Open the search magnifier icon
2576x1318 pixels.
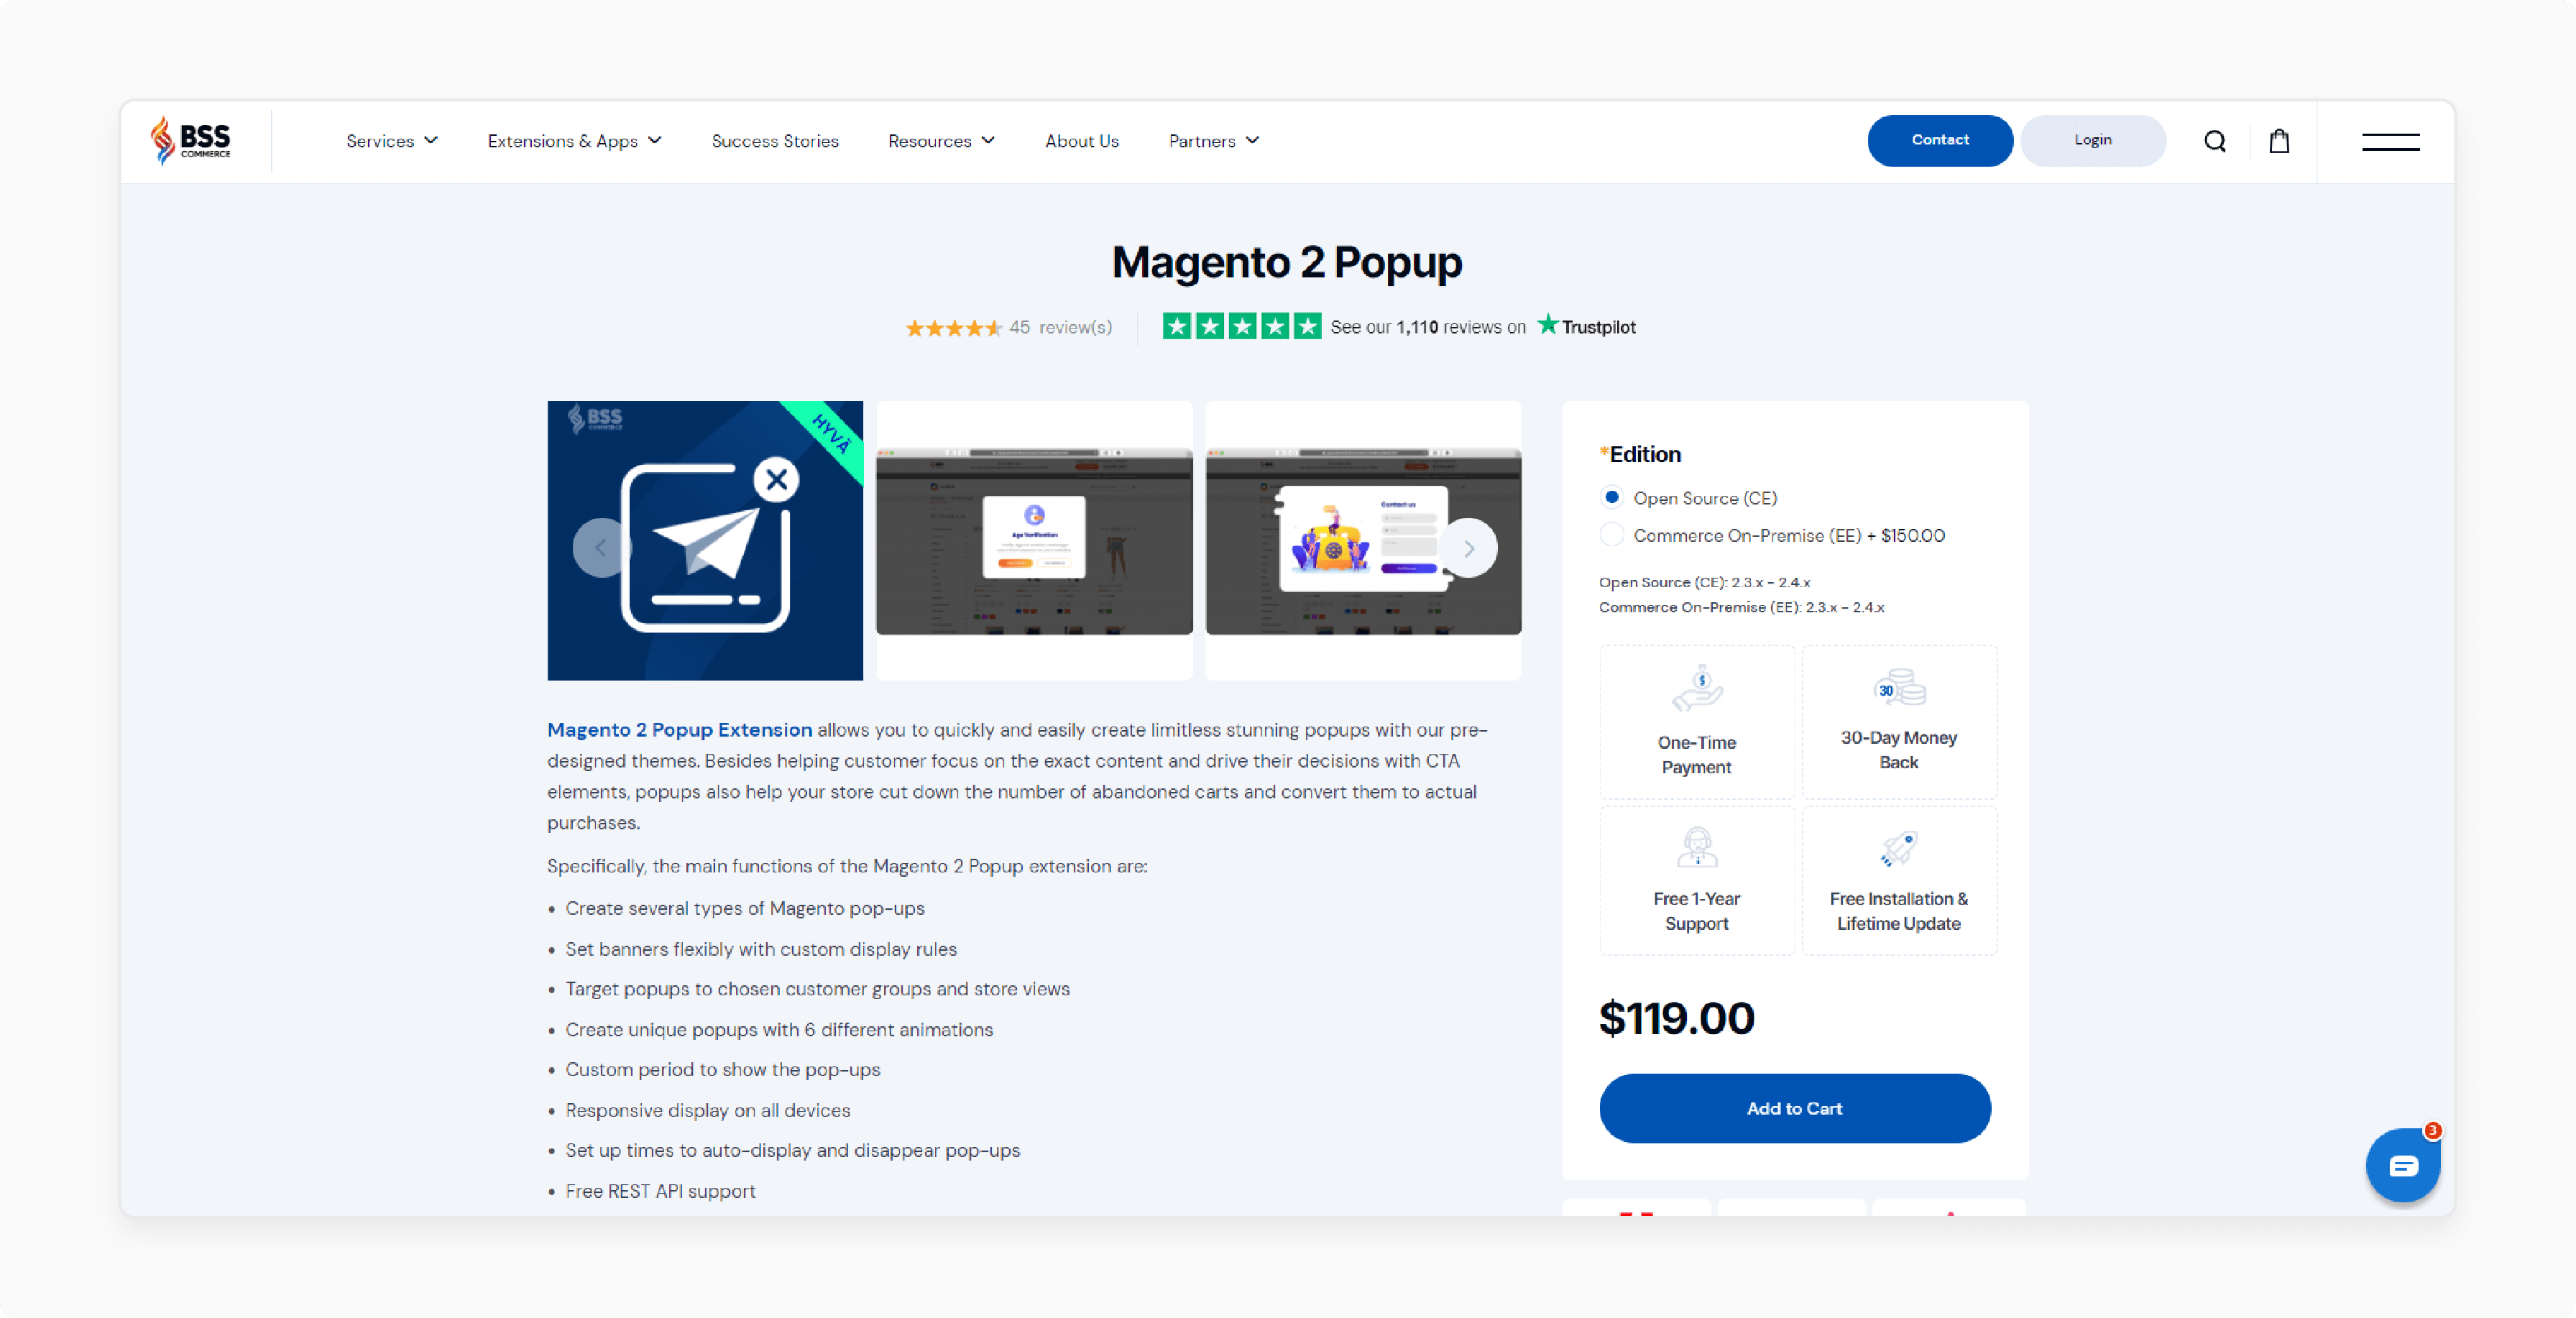[x=2215, y=141]
